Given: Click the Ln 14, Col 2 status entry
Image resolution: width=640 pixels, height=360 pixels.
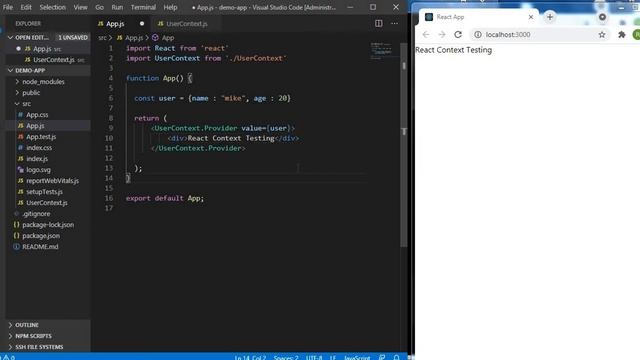Looking at the screenshot, I should click(x=250, y=357).
